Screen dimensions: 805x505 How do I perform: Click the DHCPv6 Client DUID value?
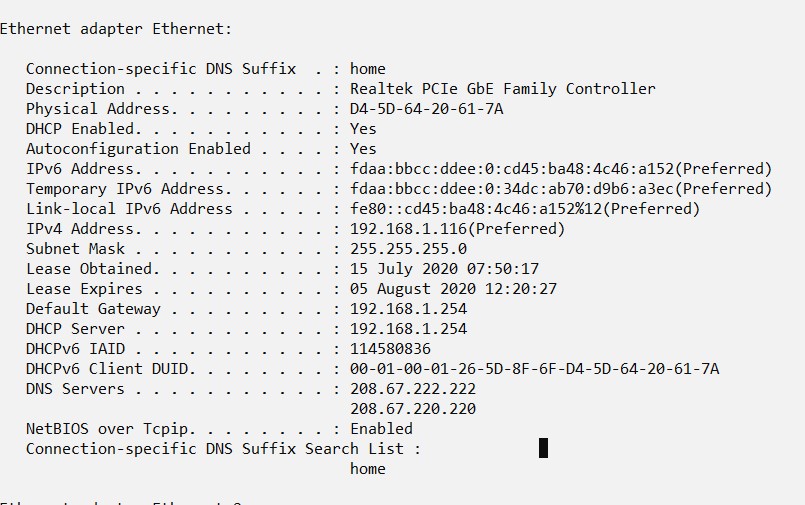[534, 369]
